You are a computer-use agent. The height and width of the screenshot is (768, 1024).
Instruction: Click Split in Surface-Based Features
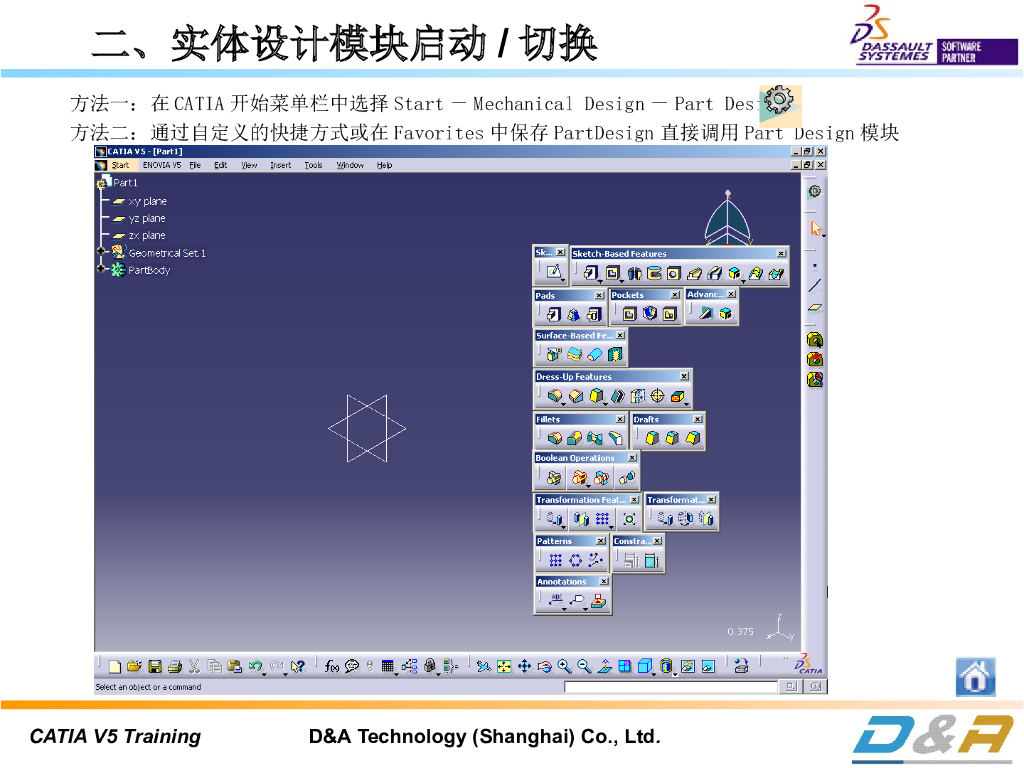point(554,355)
